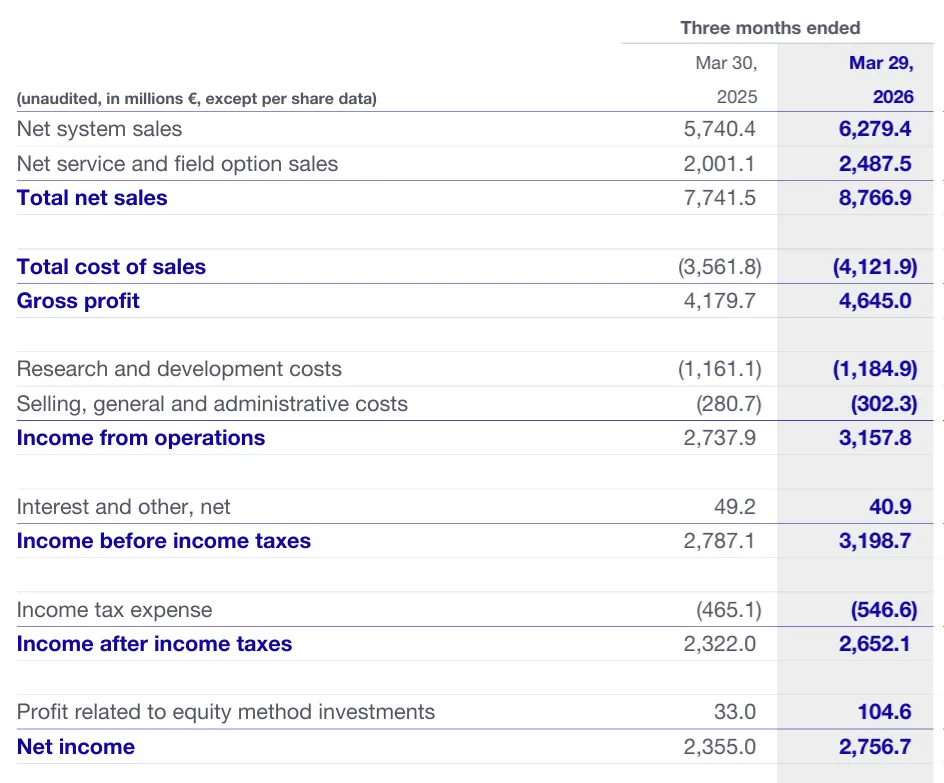This screenshot has height=783, width=944.
Task: Click the 2026 net income value 2,756.7
Action: pyautogui.click(x=875, y=747)
